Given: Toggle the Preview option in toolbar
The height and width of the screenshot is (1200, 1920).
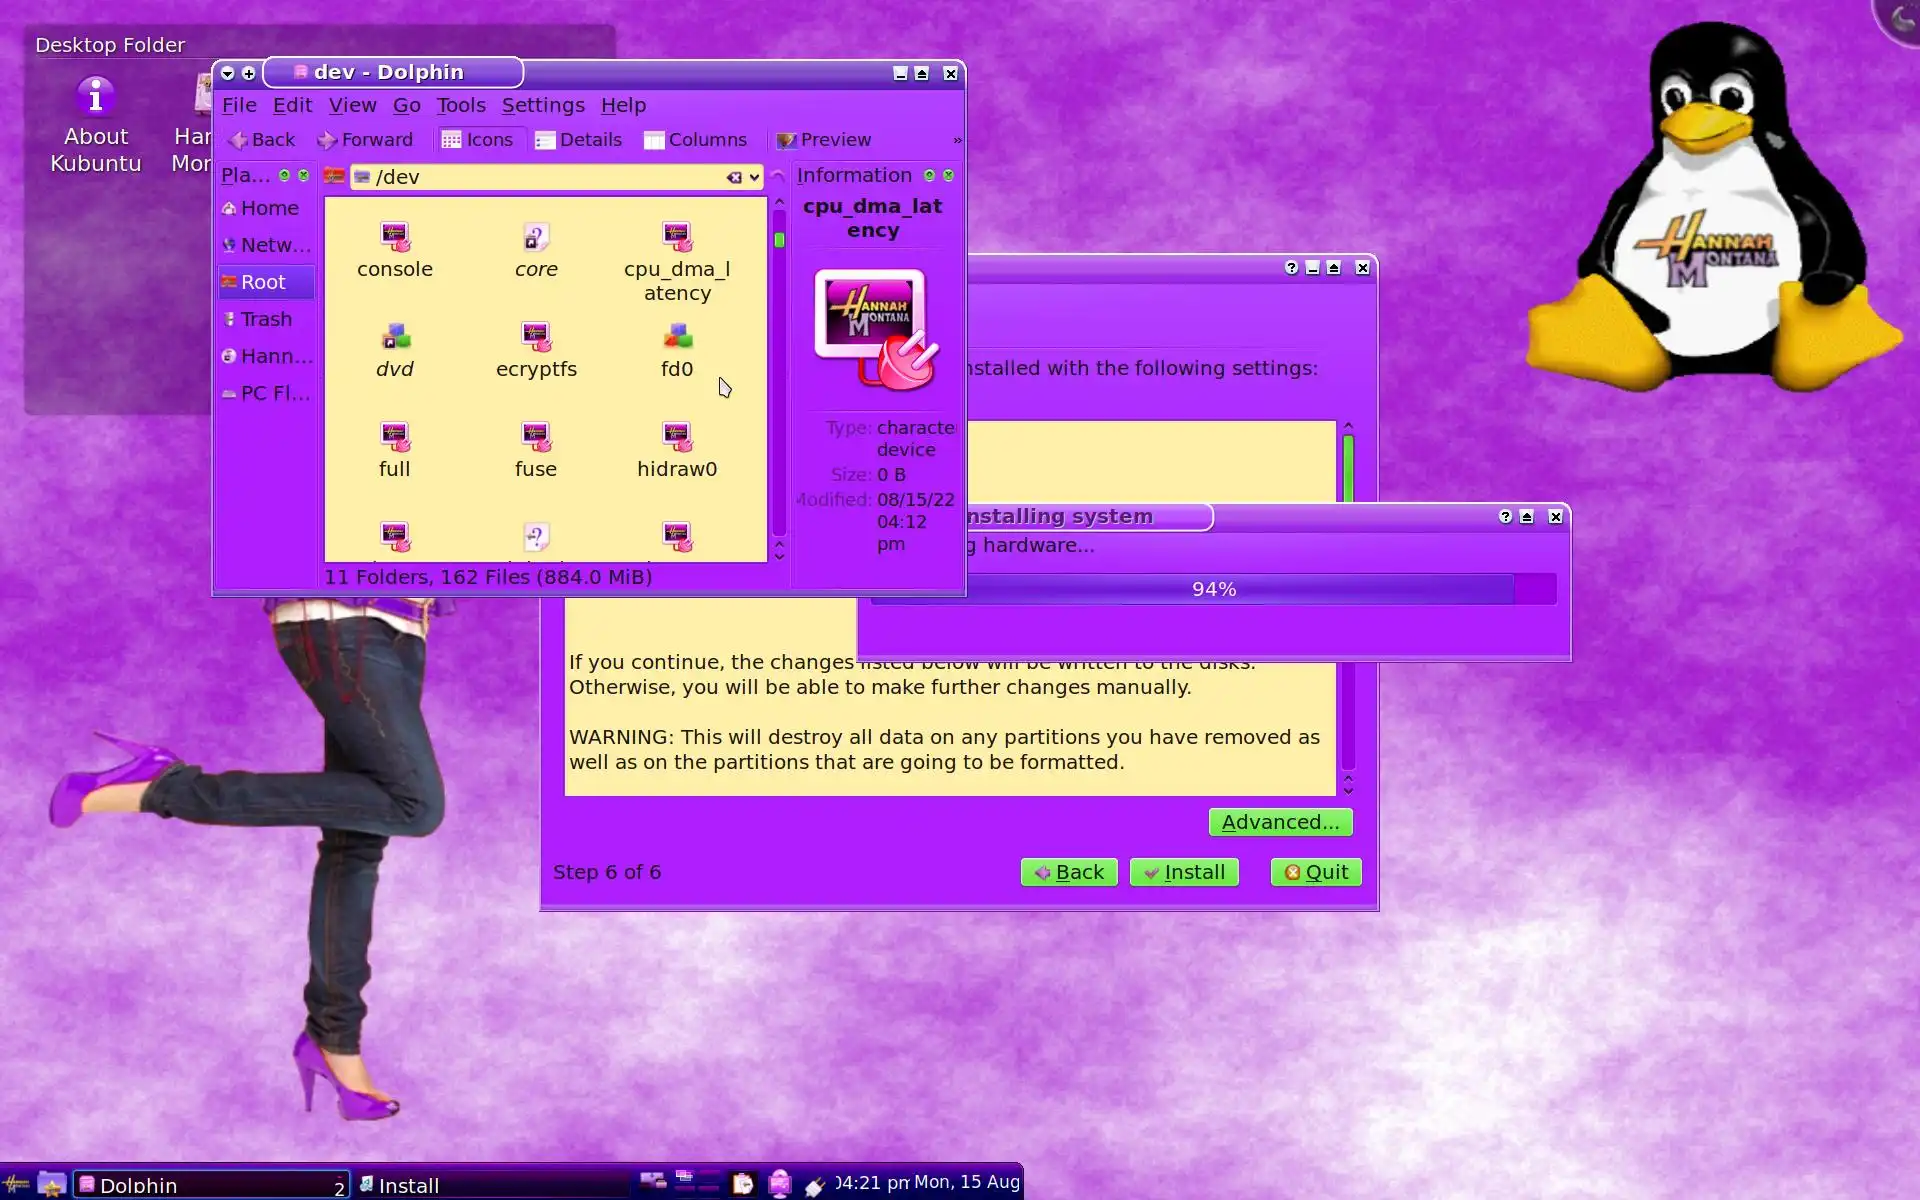Looking at the screenshot, I should click(x=824, y=140).
